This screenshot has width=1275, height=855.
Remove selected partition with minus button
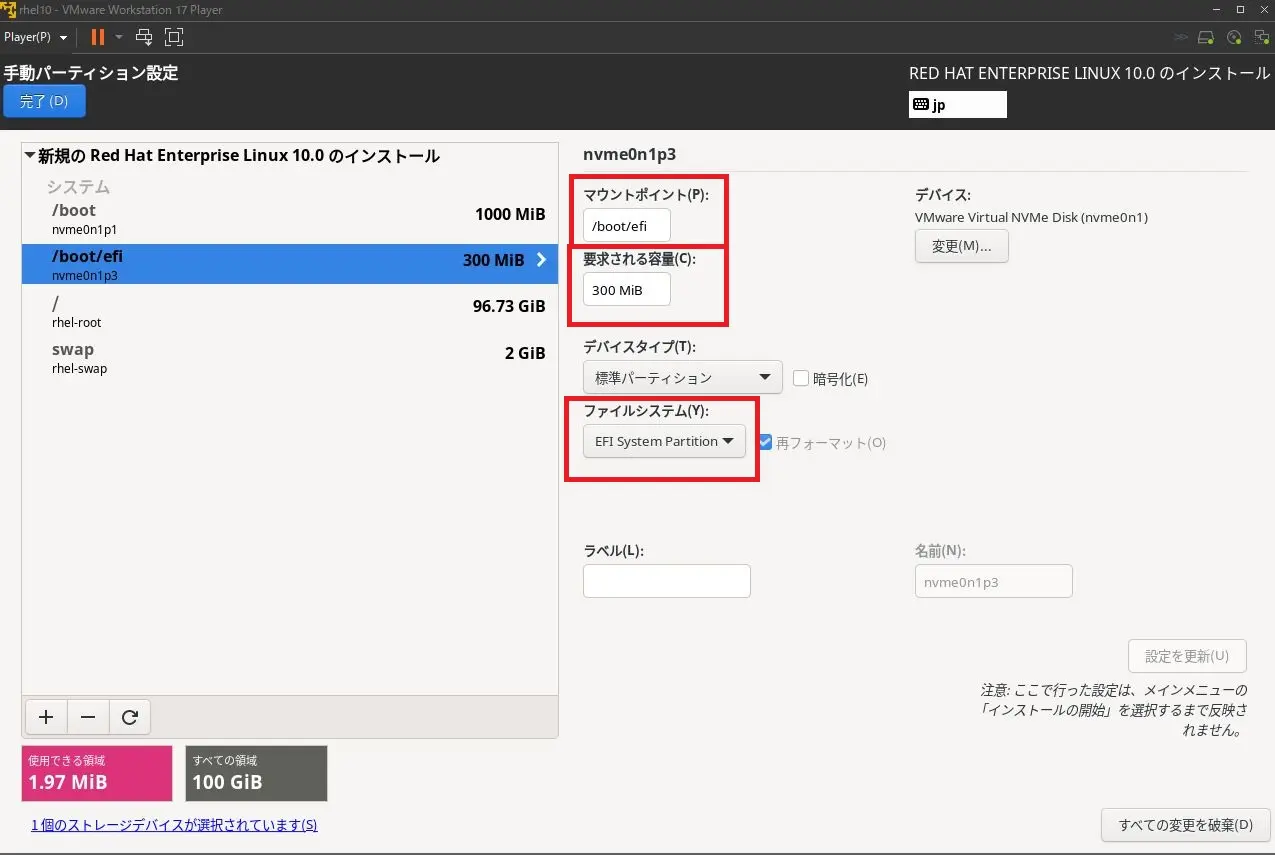(x=88, y=717)
